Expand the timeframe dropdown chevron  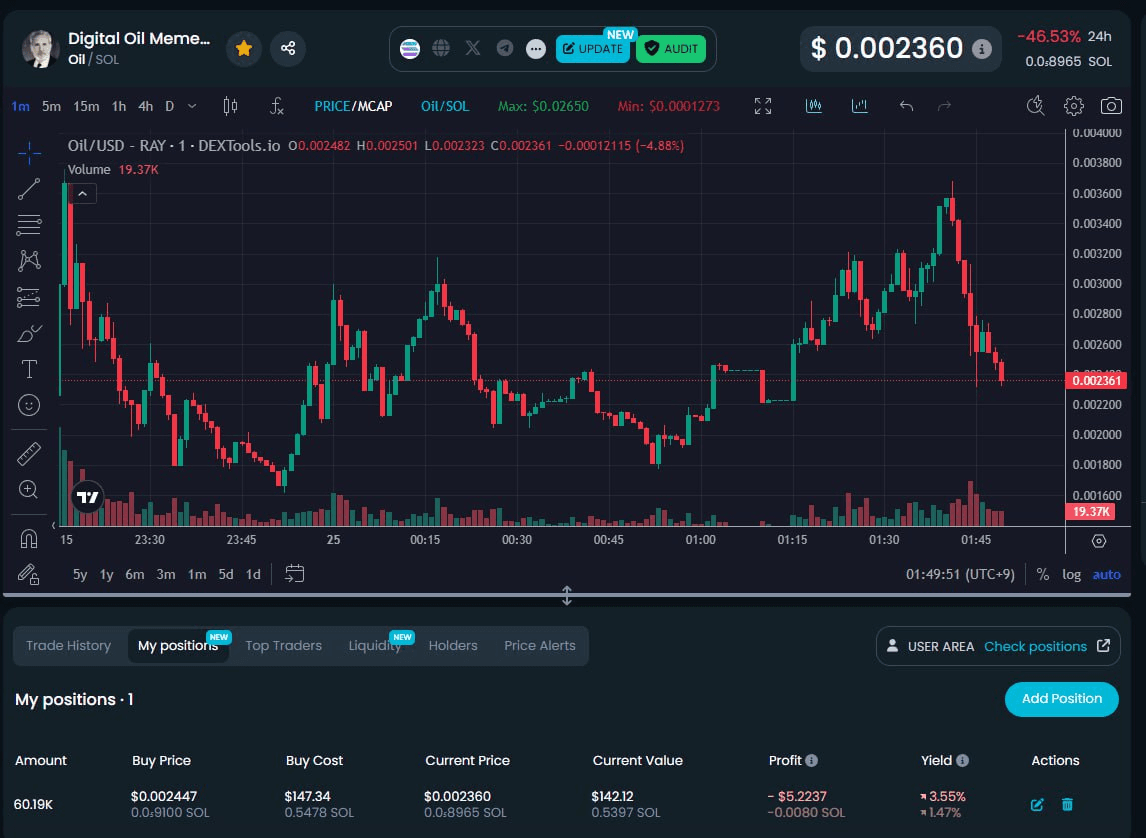point(192,107)
